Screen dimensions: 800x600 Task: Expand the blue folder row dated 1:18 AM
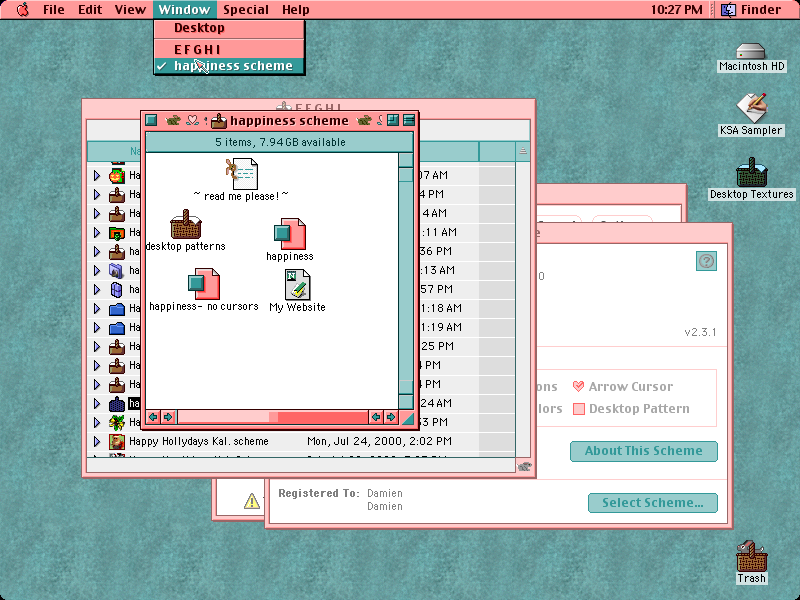(x=97, y=309)
